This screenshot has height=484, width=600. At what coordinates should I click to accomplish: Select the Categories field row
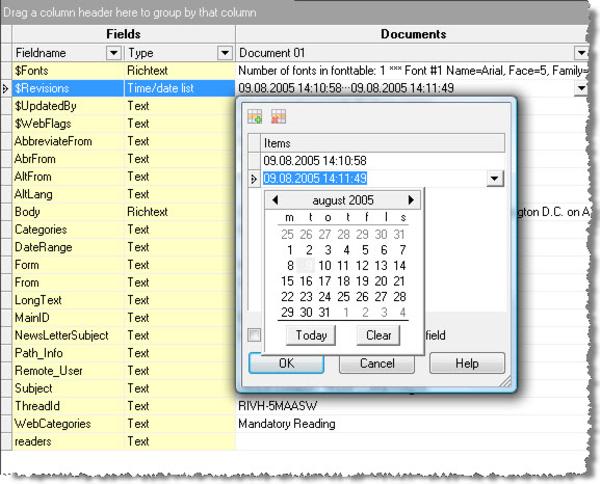coord(67,229)
